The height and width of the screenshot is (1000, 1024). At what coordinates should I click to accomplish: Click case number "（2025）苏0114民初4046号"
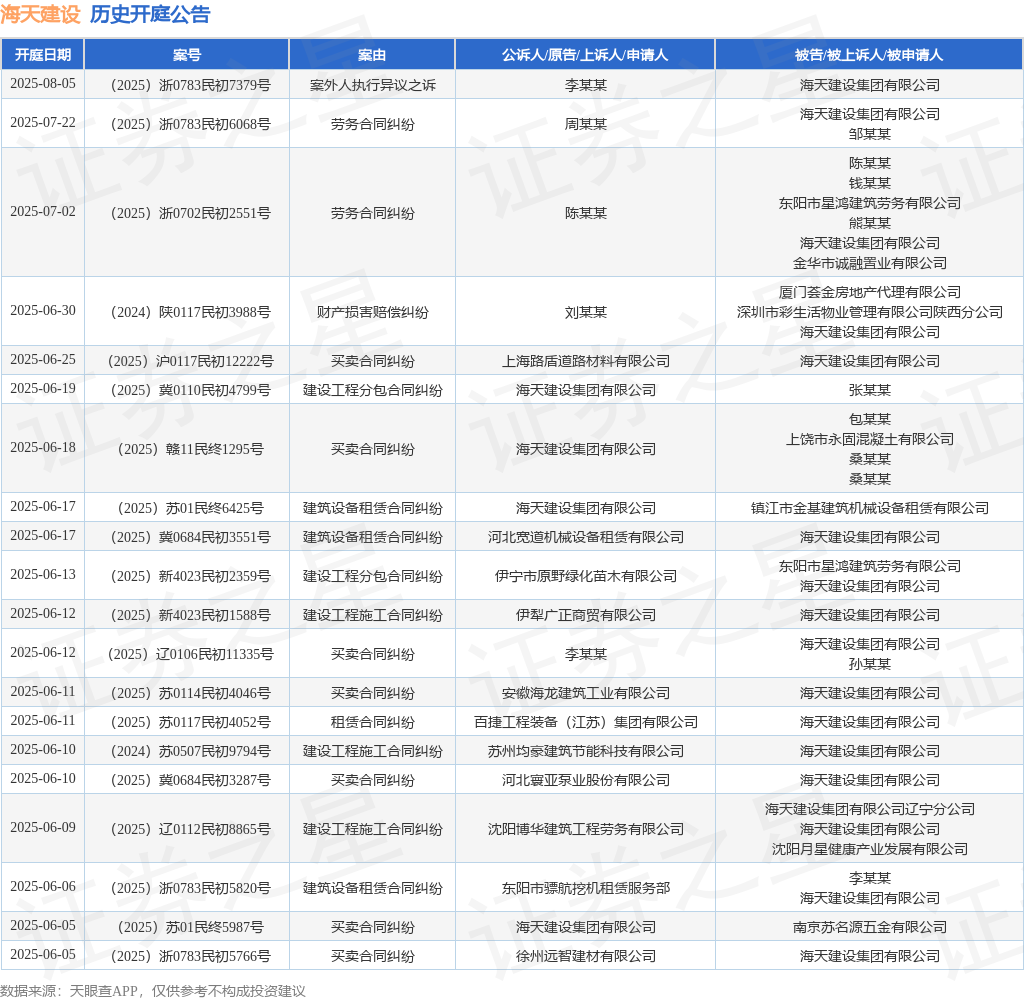coord(187,693)
